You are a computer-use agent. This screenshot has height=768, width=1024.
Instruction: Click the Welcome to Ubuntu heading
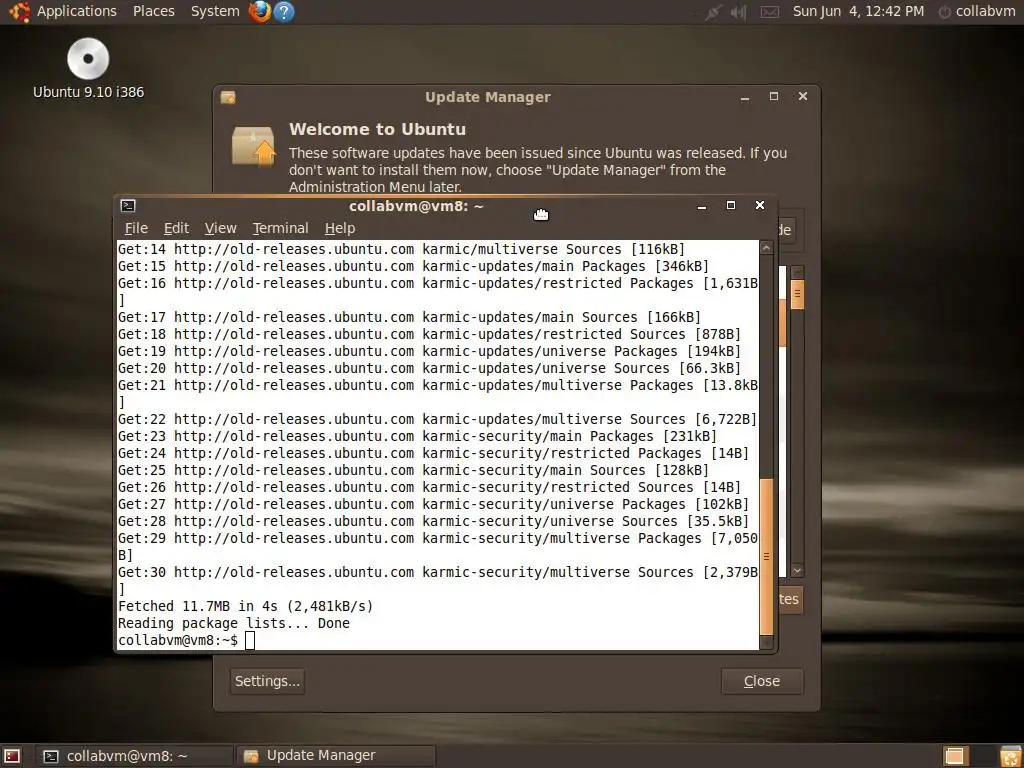(x=377, y=129)
